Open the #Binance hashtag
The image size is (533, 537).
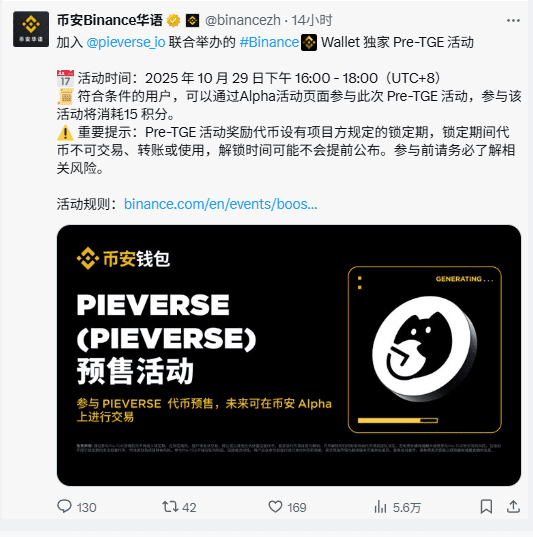[269, 42]
